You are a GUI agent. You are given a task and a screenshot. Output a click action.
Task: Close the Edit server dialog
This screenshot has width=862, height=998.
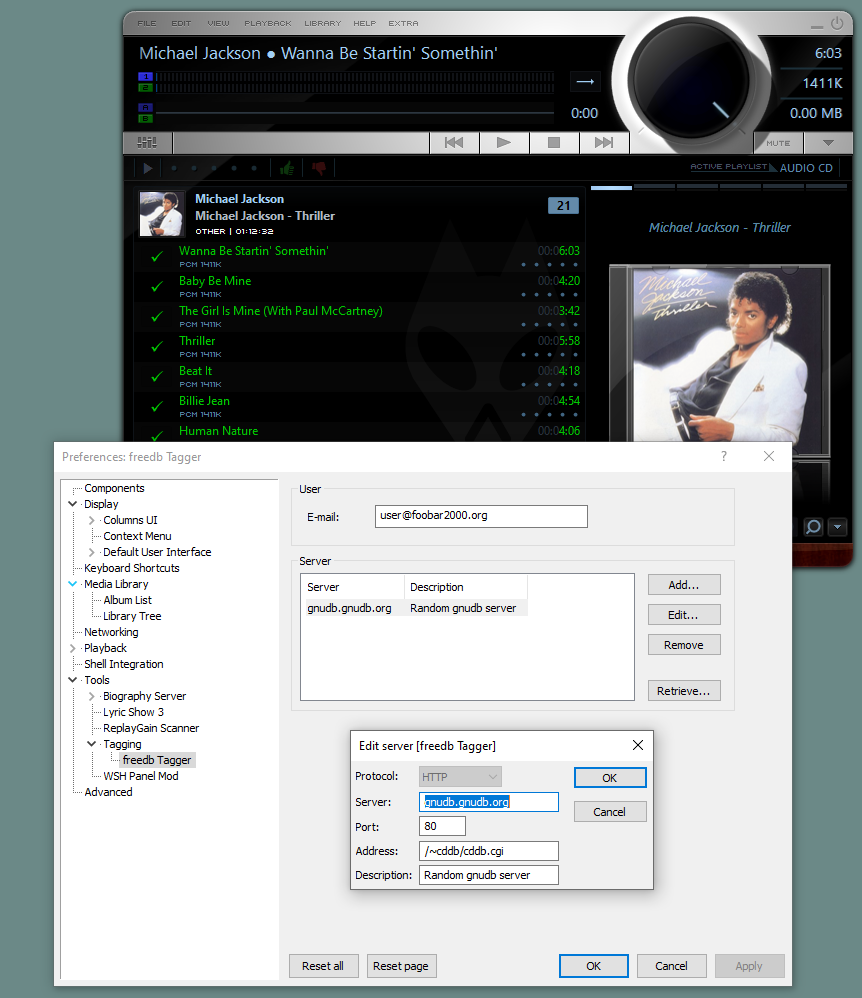(638, 745)
